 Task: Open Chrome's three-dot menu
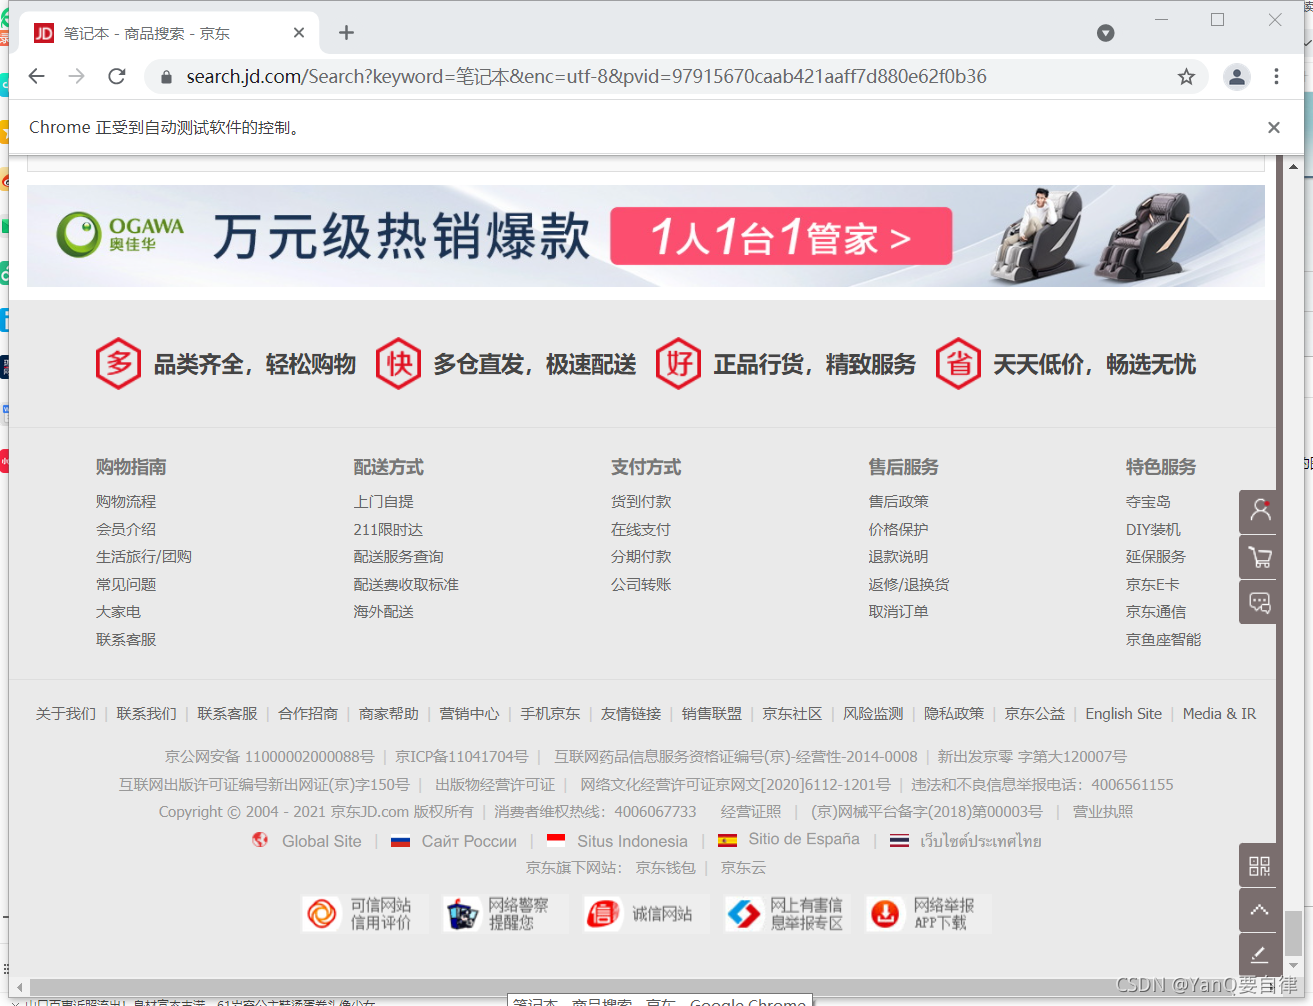click(x=1276, y=77)
